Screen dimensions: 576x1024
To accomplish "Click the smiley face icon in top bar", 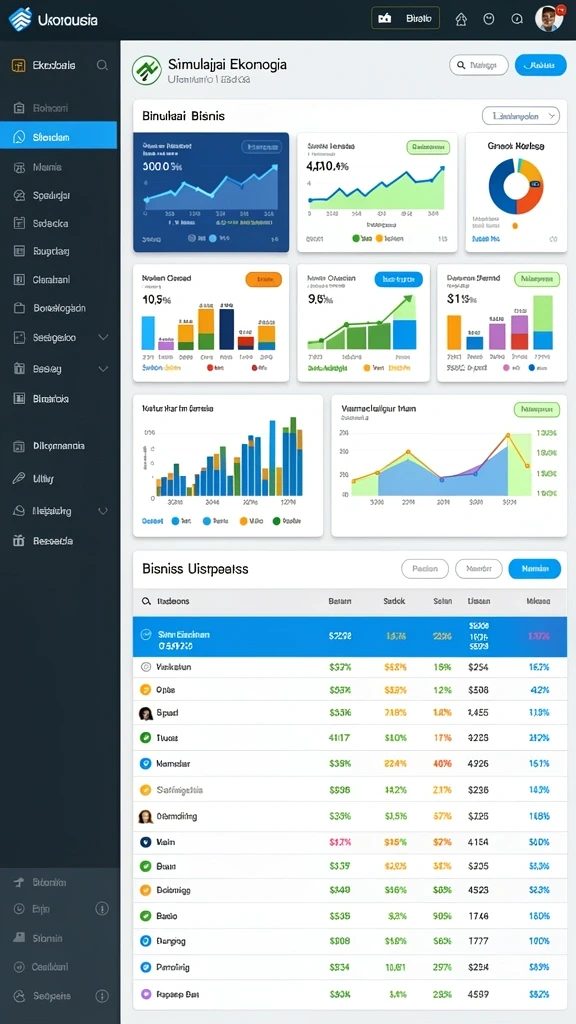I will pyautogui.click(x=488, y=19).
